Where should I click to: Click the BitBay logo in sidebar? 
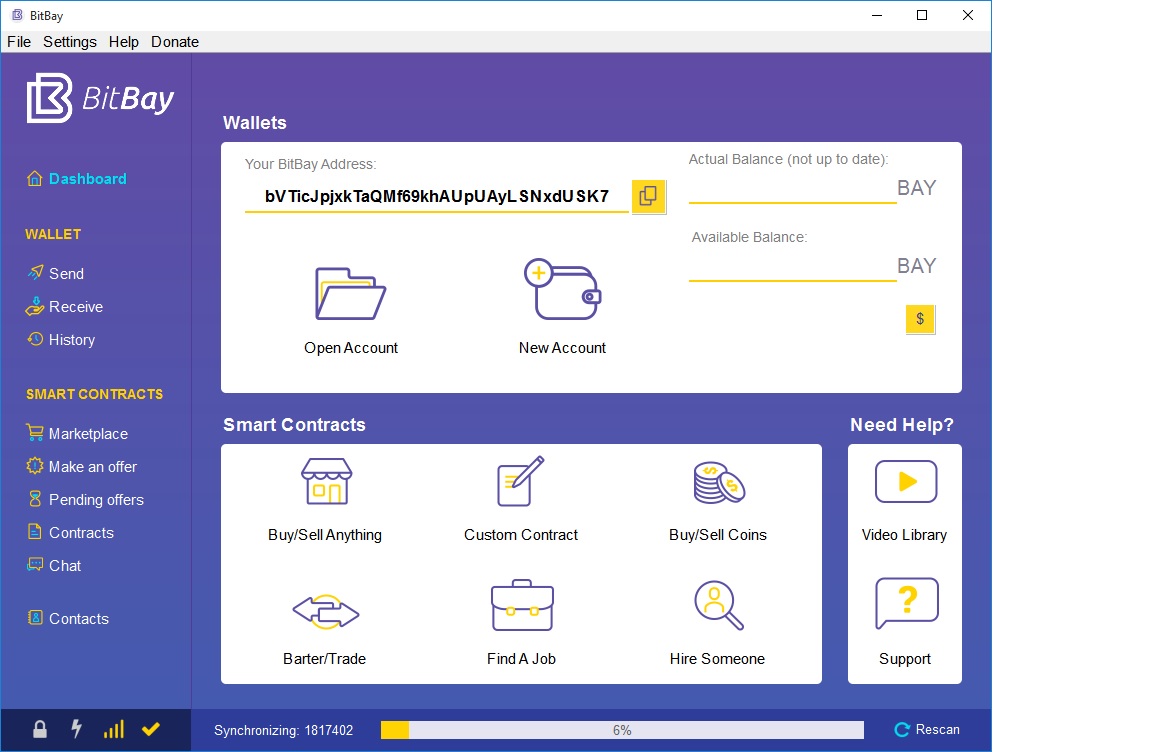pyautogui.click(x=100, y=98)
